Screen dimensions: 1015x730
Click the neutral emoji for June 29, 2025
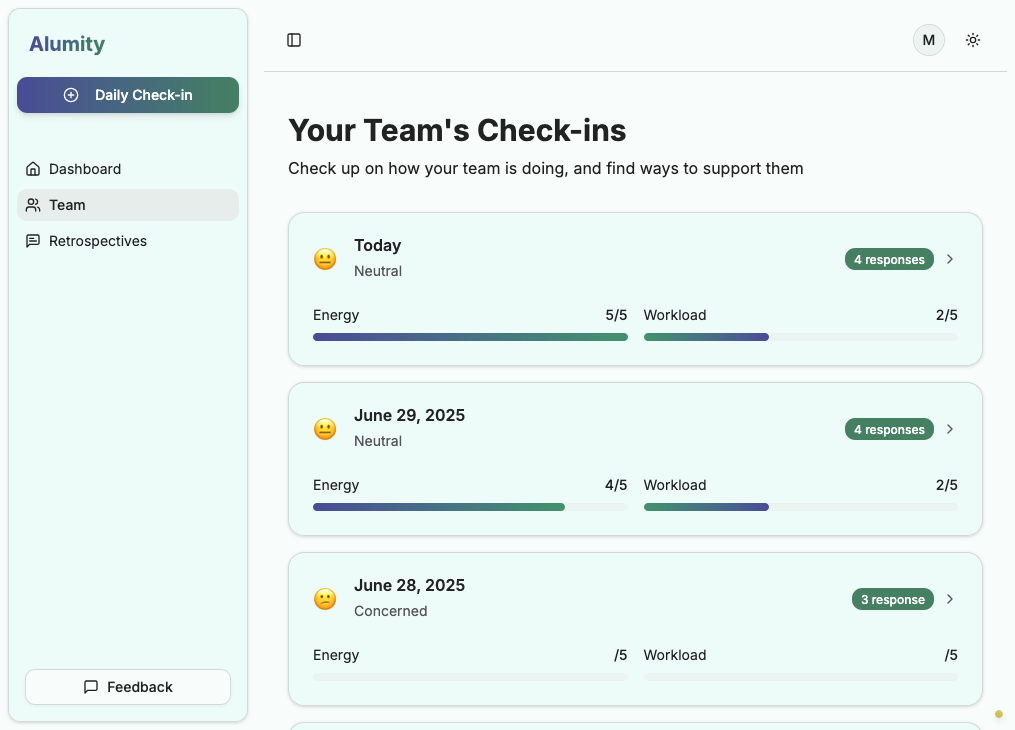(325, 429)
